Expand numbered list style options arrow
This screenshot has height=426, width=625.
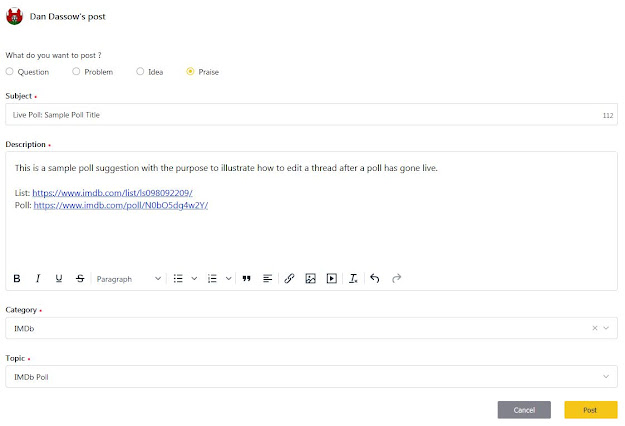[x=228, y=279]
